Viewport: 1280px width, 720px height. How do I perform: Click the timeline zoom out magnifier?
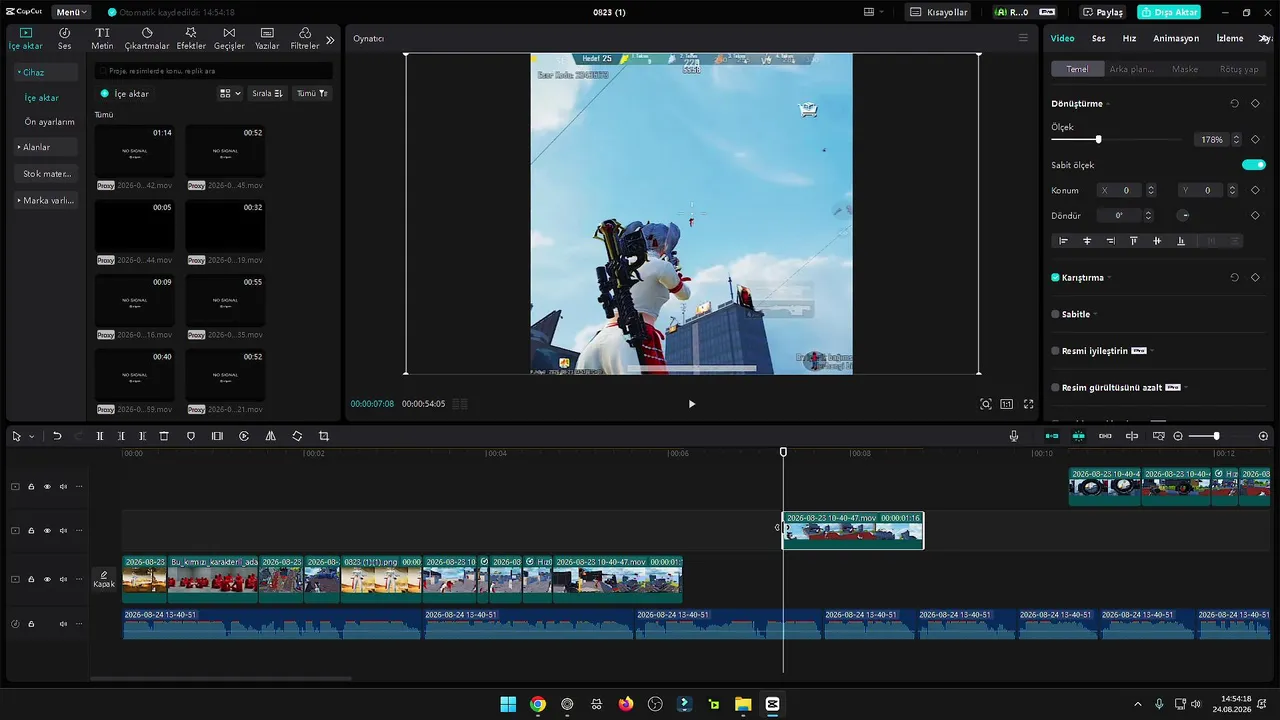pos(1178,436)
